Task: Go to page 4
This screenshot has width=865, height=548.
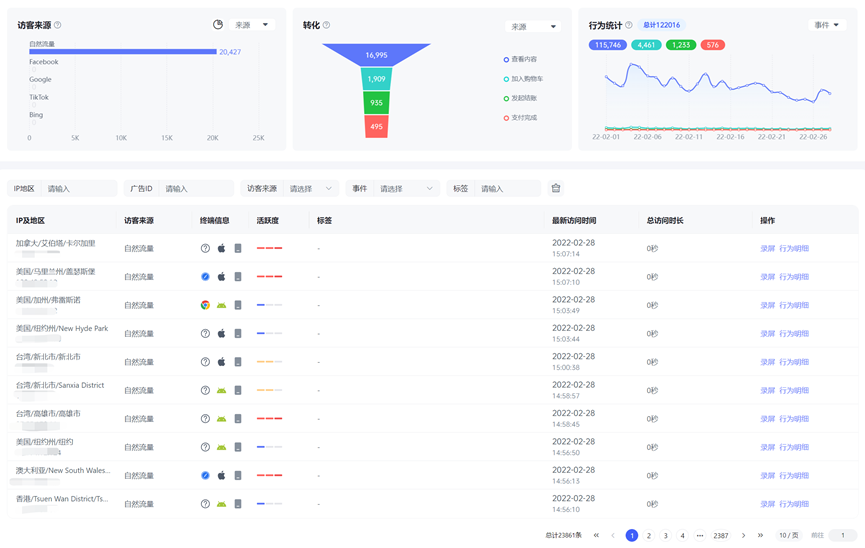Action: 682,535
